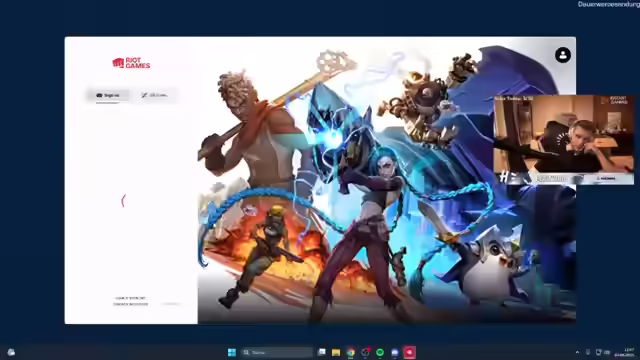Open Spotify from the taskbar
640x360 pixels.
[x=380, y=352]
